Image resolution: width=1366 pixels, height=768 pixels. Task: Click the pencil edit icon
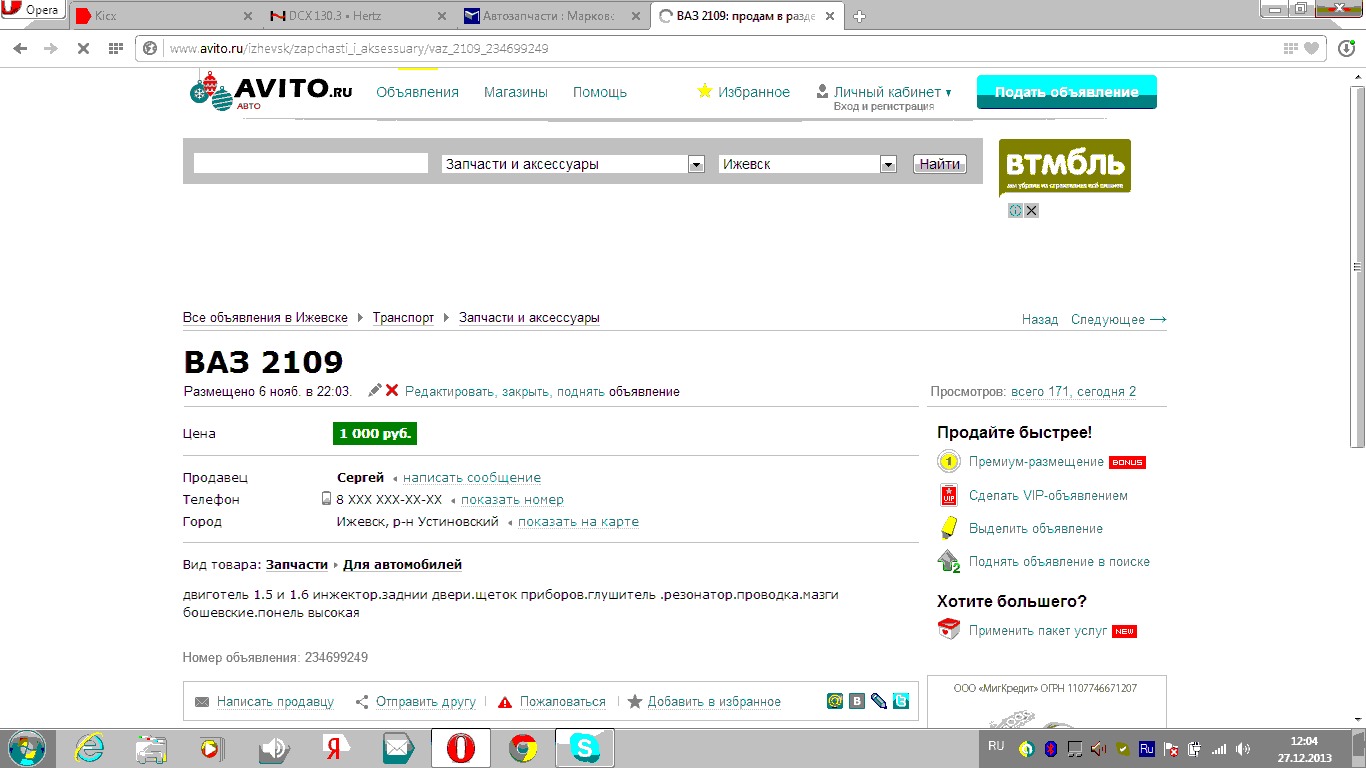point(375,391)
